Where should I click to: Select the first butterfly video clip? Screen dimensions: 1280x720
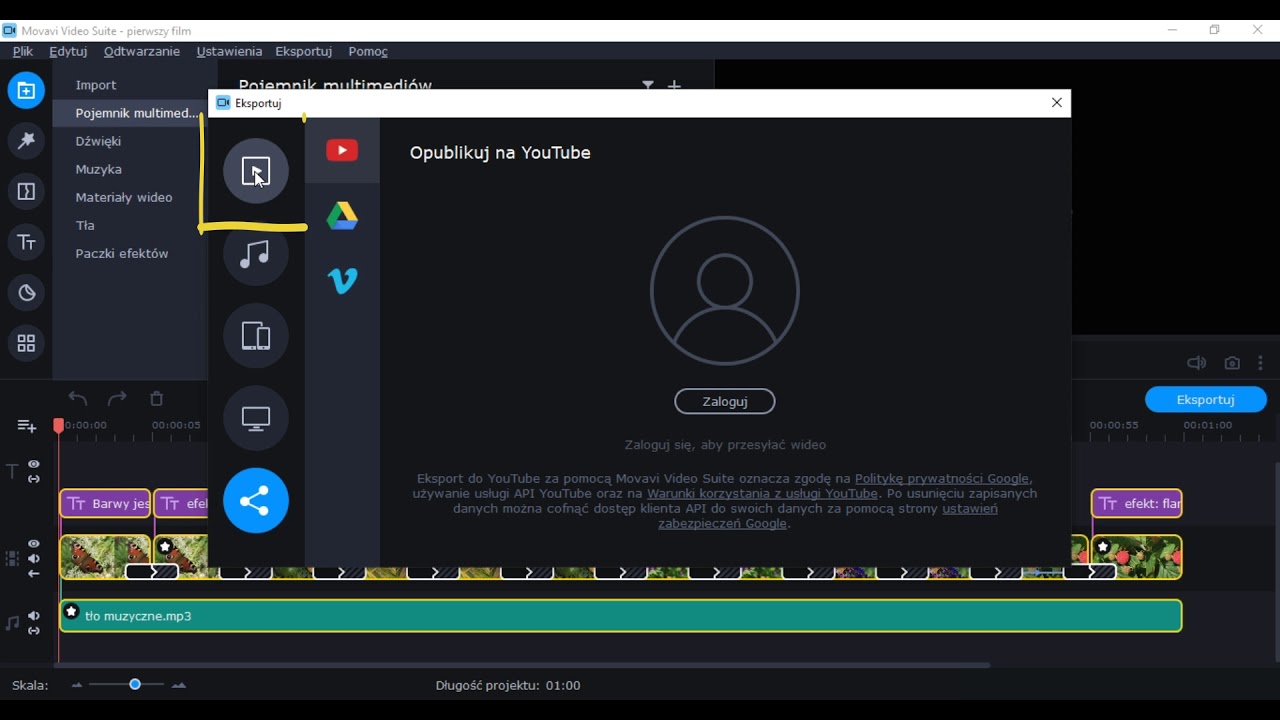point(105,557)
